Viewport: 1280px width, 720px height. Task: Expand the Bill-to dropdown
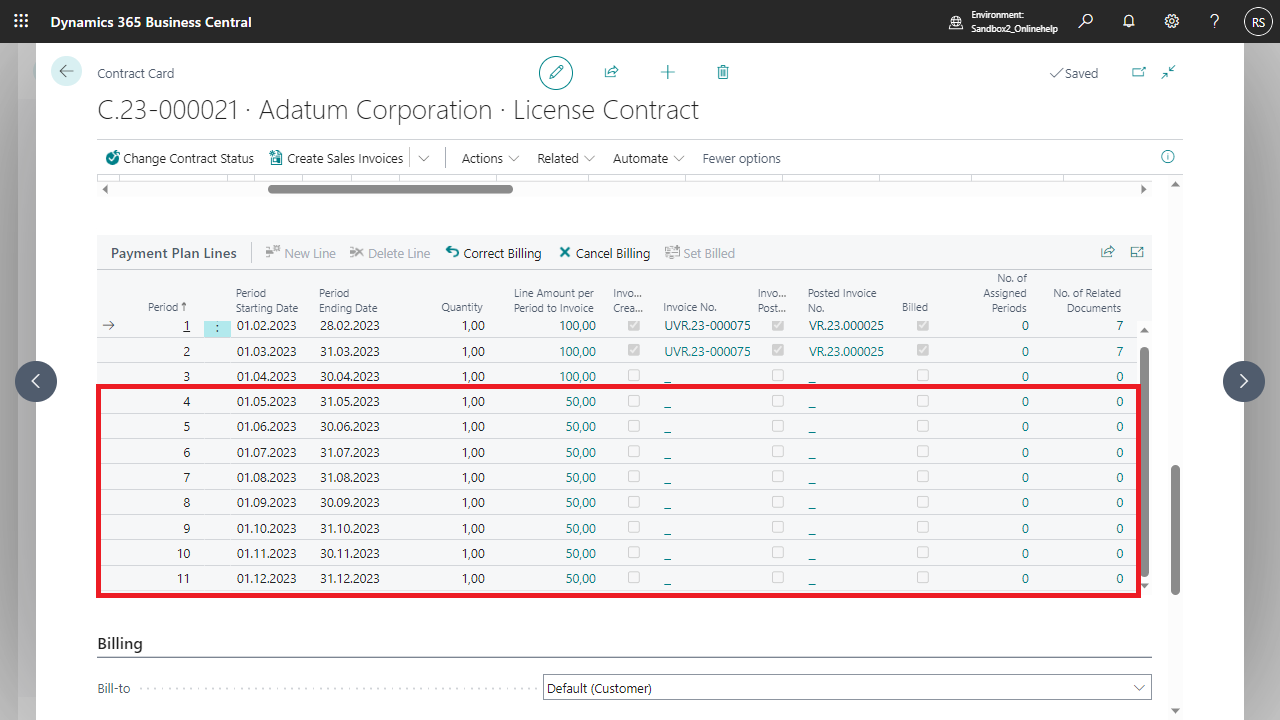pos(1138,688)
